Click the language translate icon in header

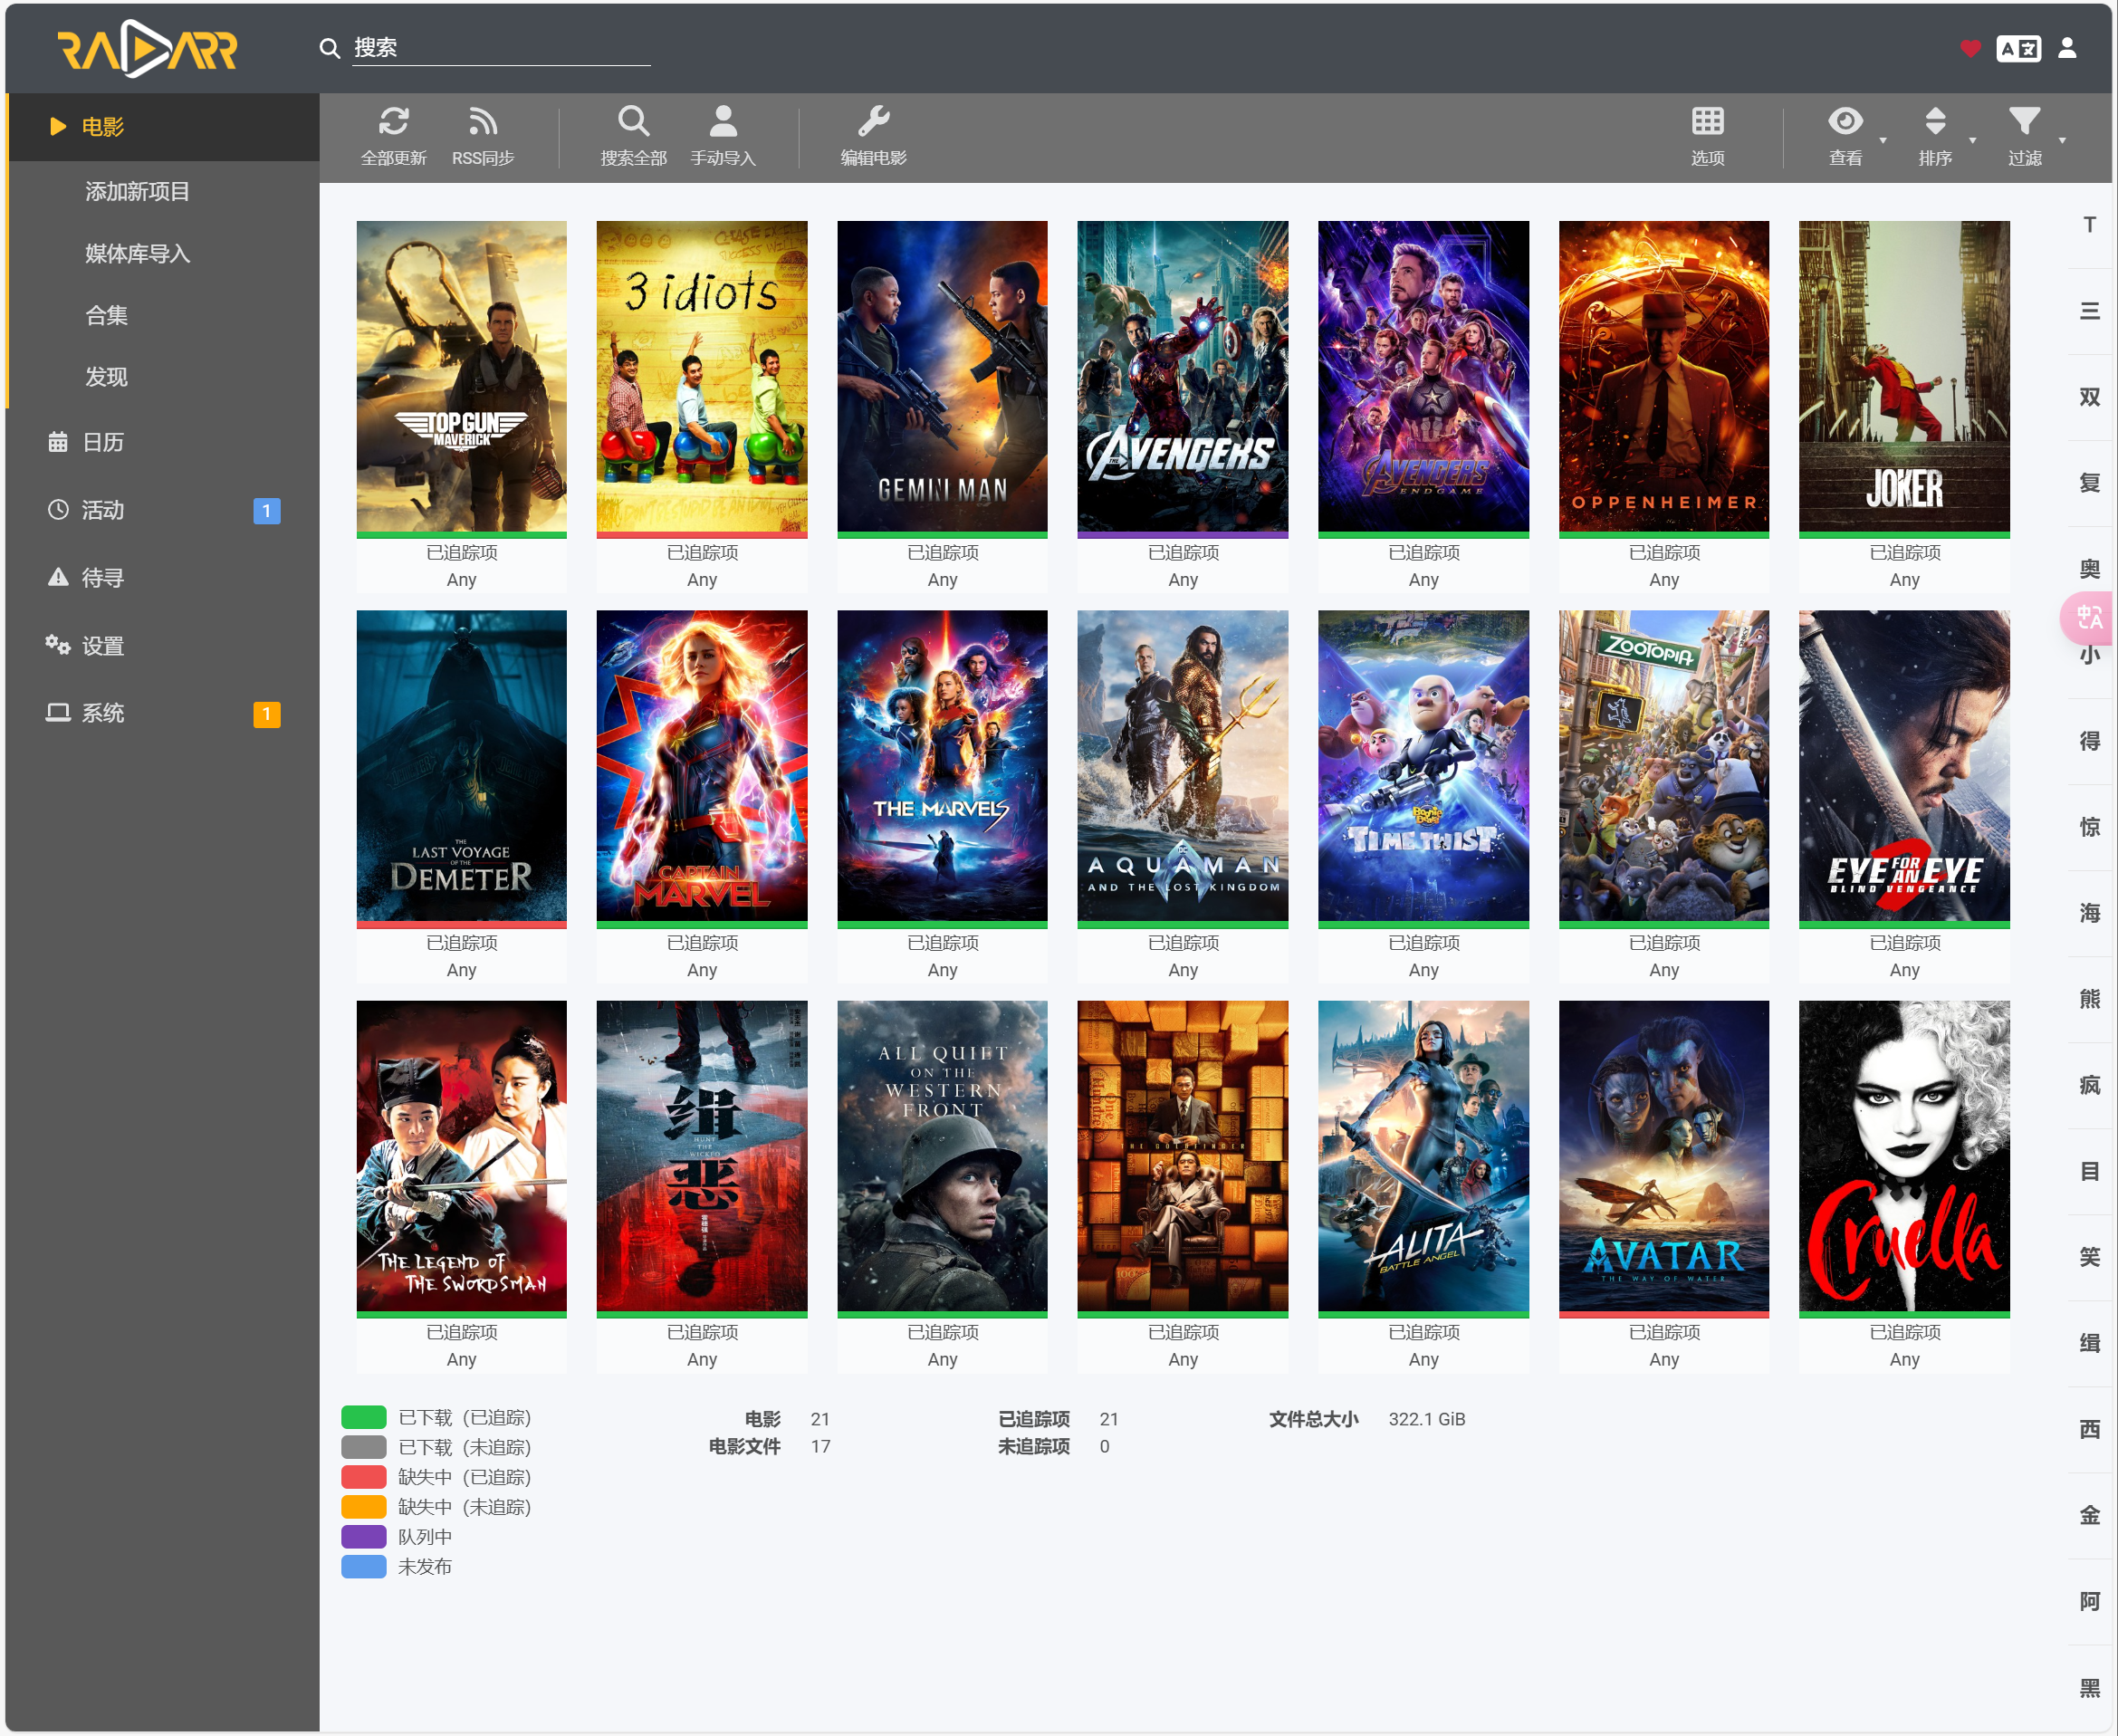coord(2018,48)
